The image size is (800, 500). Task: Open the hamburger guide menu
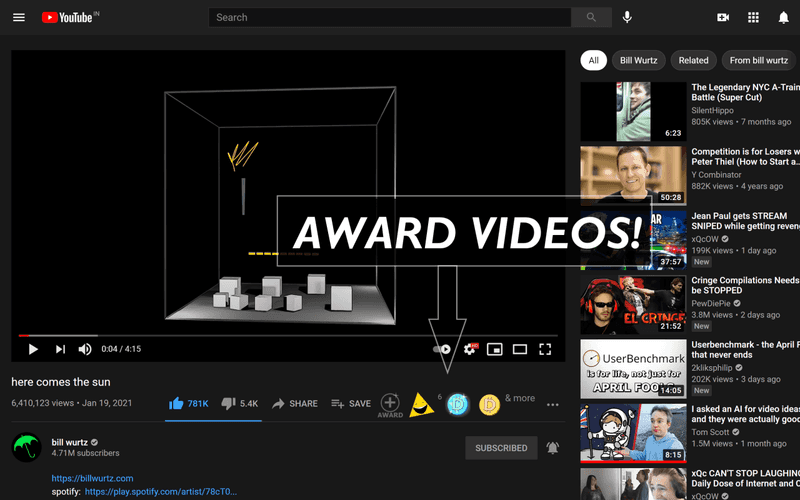(x=19, y=17)
